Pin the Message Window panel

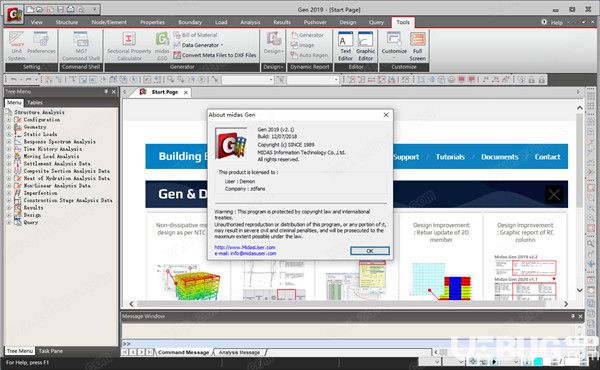(x=573, y=316)
